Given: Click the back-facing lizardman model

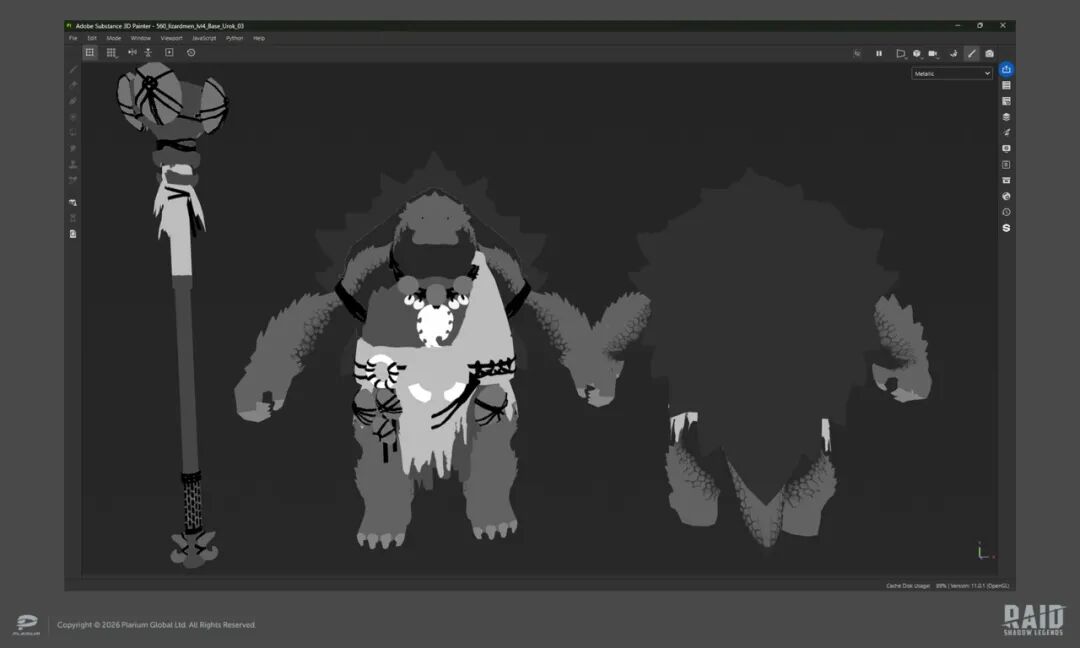Looking at the screenshot, I should tap(765, 358).
